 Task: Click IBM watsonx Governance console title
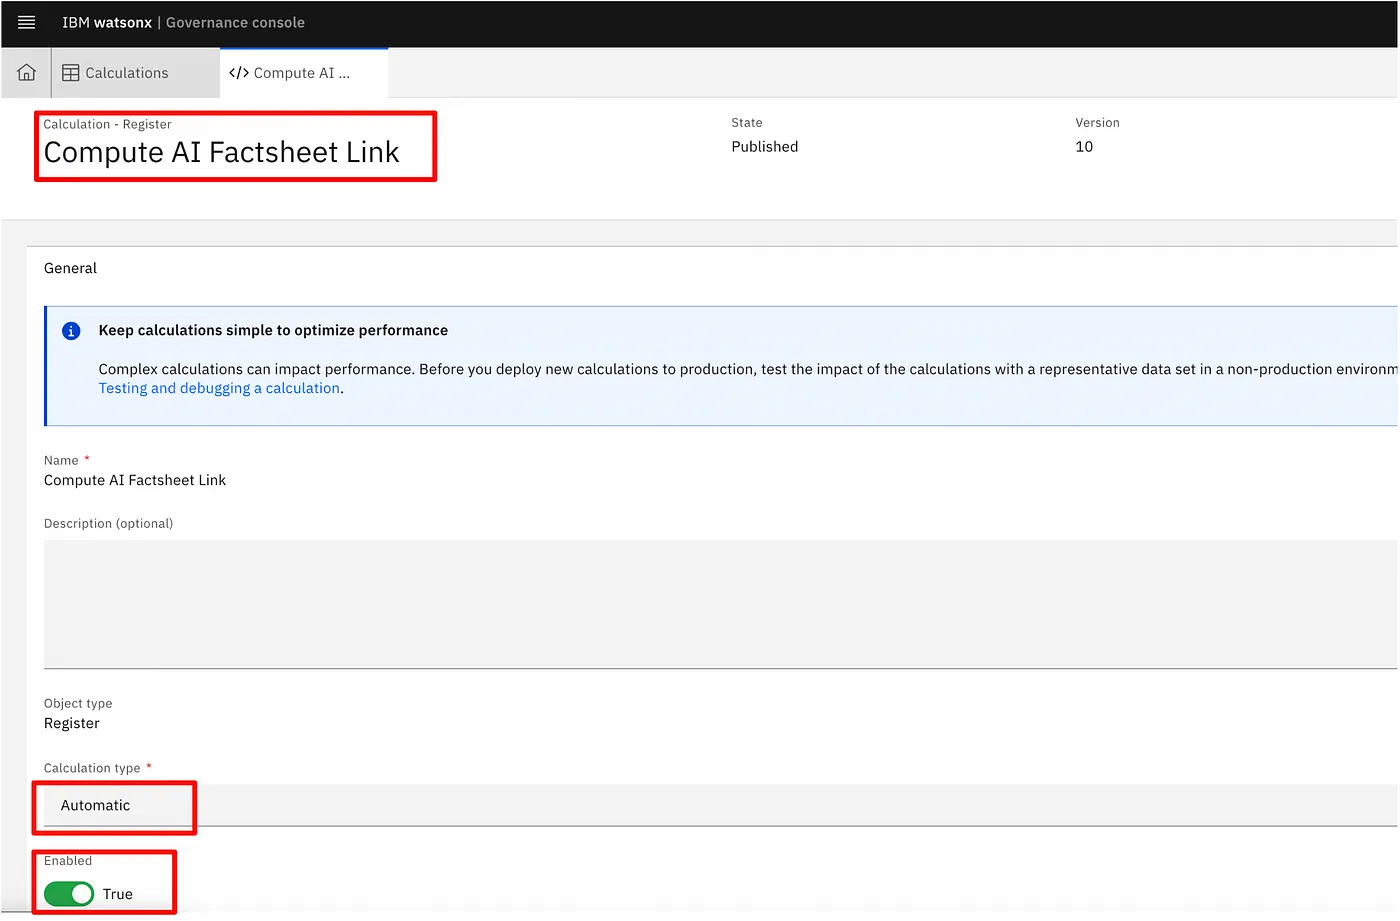[x=183, y=22]
